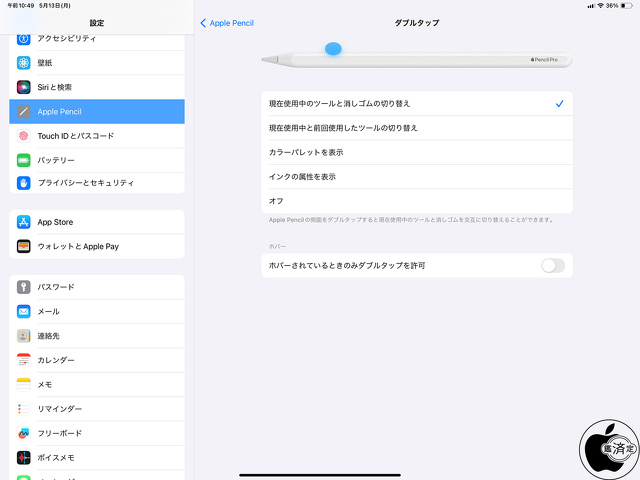Viewport: 640px width, 480px height.
Task: Open リマインダー settings row
Action: (x=97, y=409)
